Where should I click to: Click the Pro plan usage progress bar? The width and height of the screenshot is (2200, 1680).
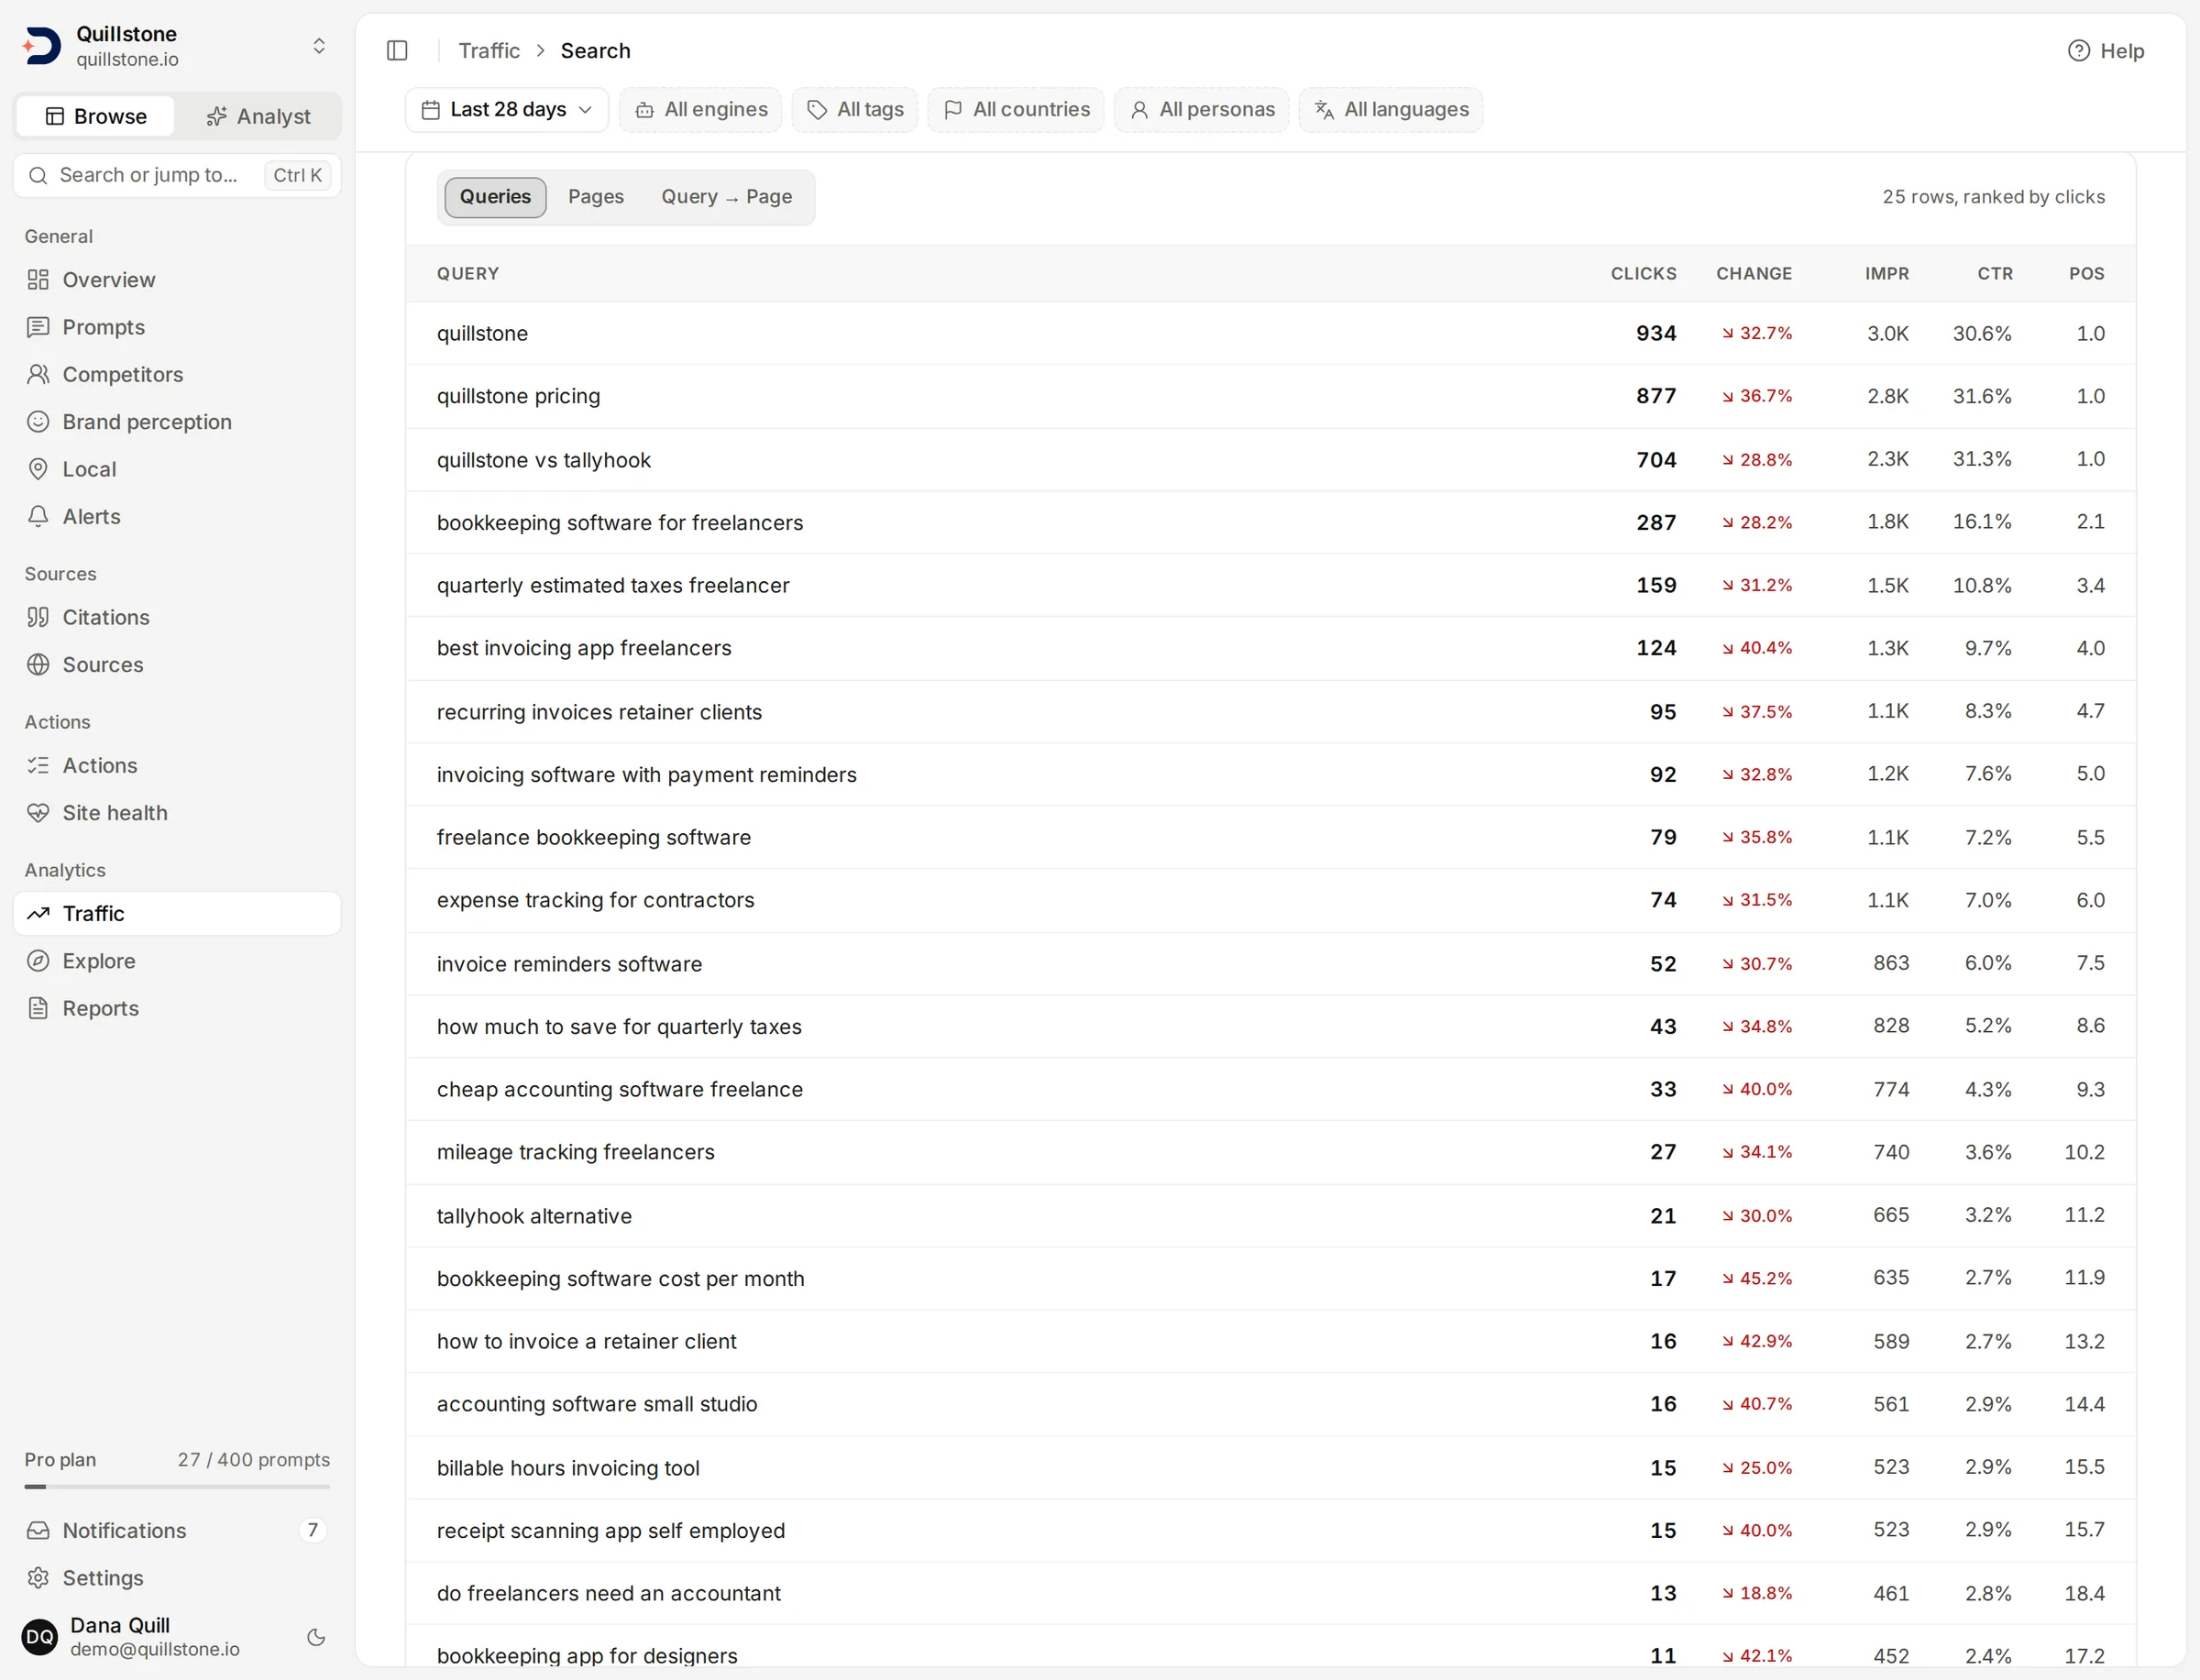pos(177,1487)
